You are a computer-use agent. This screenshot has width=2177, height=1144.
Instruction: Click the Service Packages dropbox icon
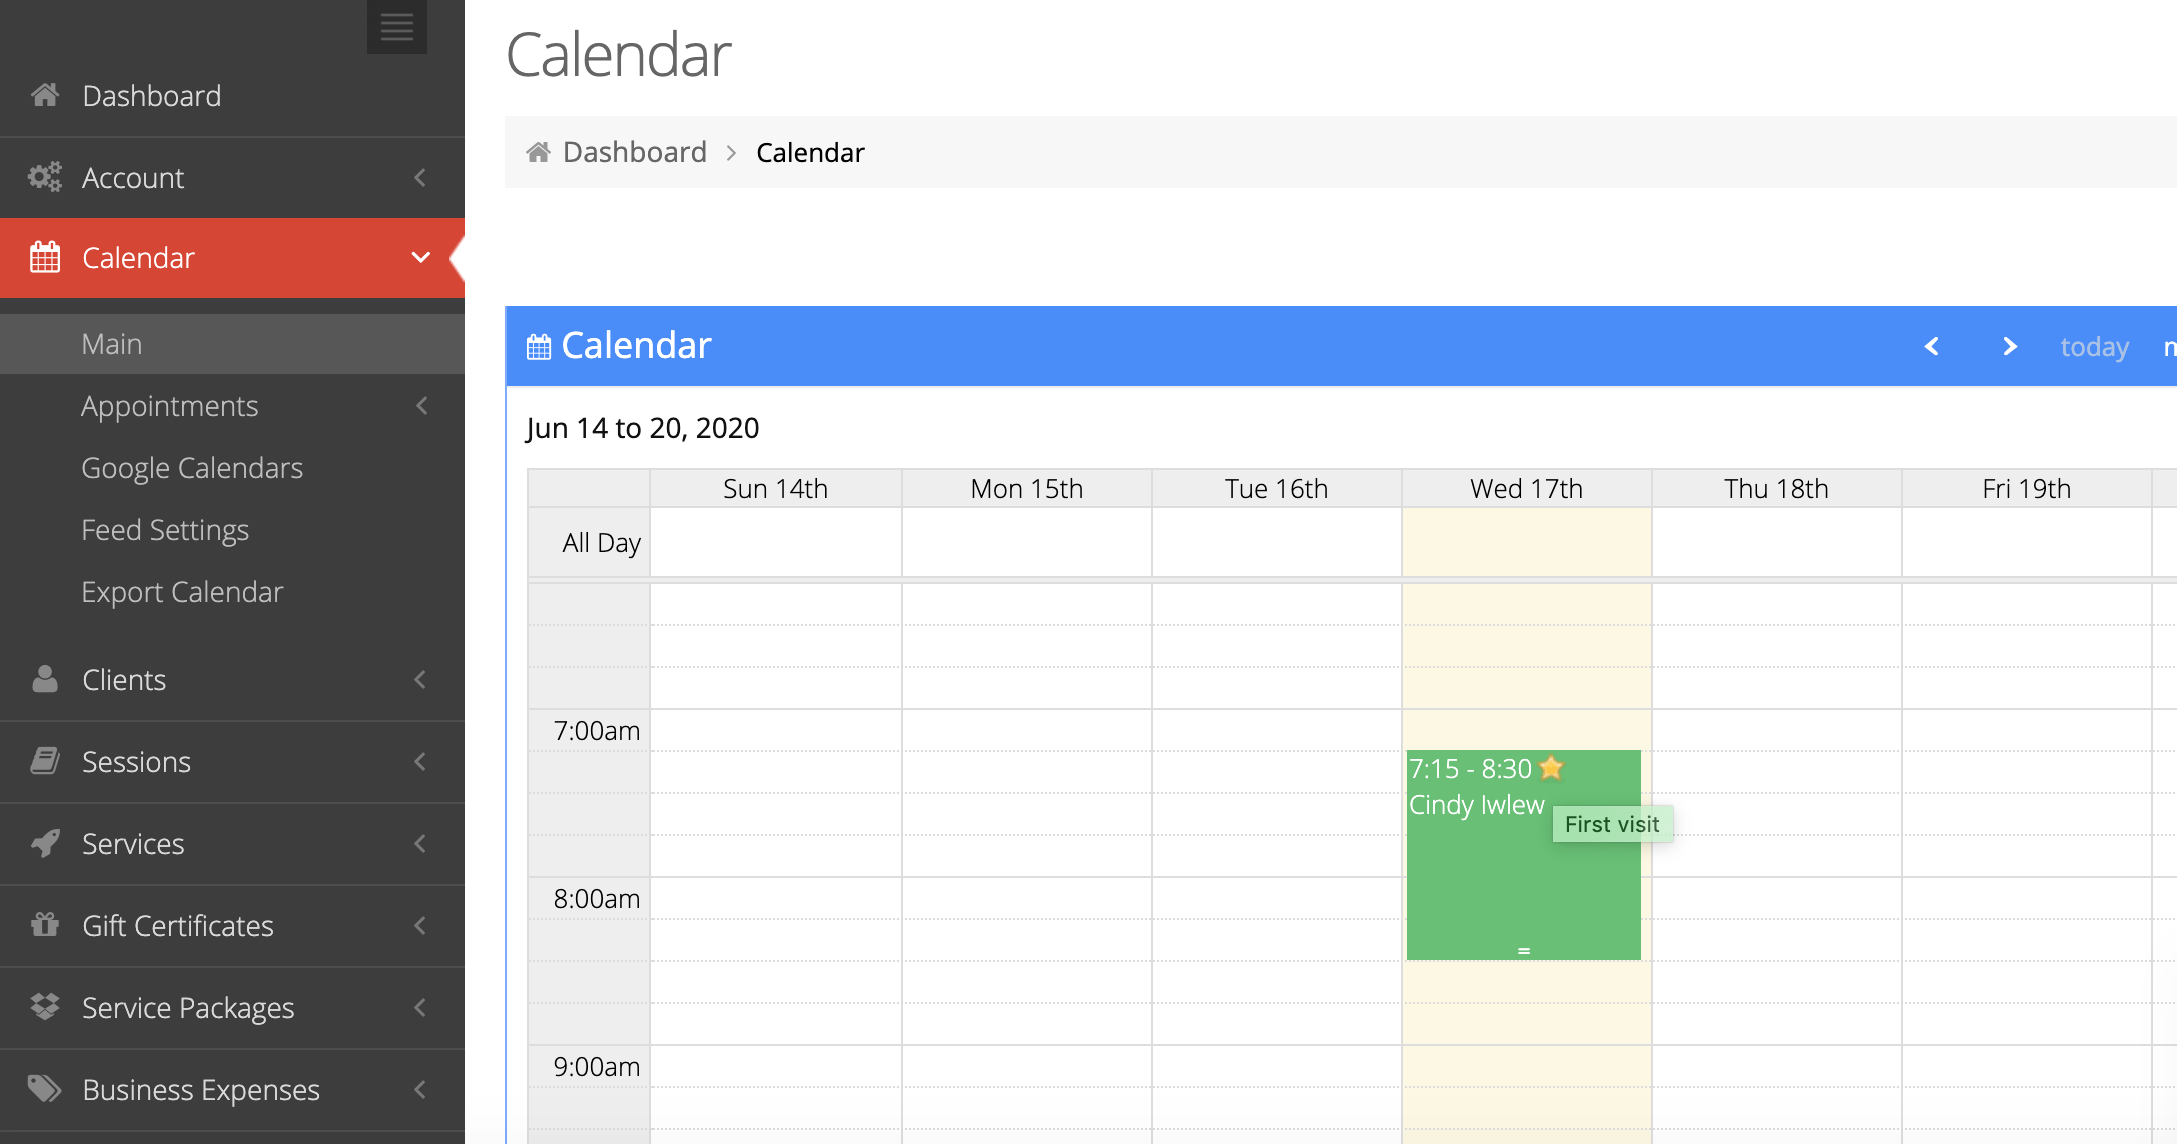[x=45, y=1007]
